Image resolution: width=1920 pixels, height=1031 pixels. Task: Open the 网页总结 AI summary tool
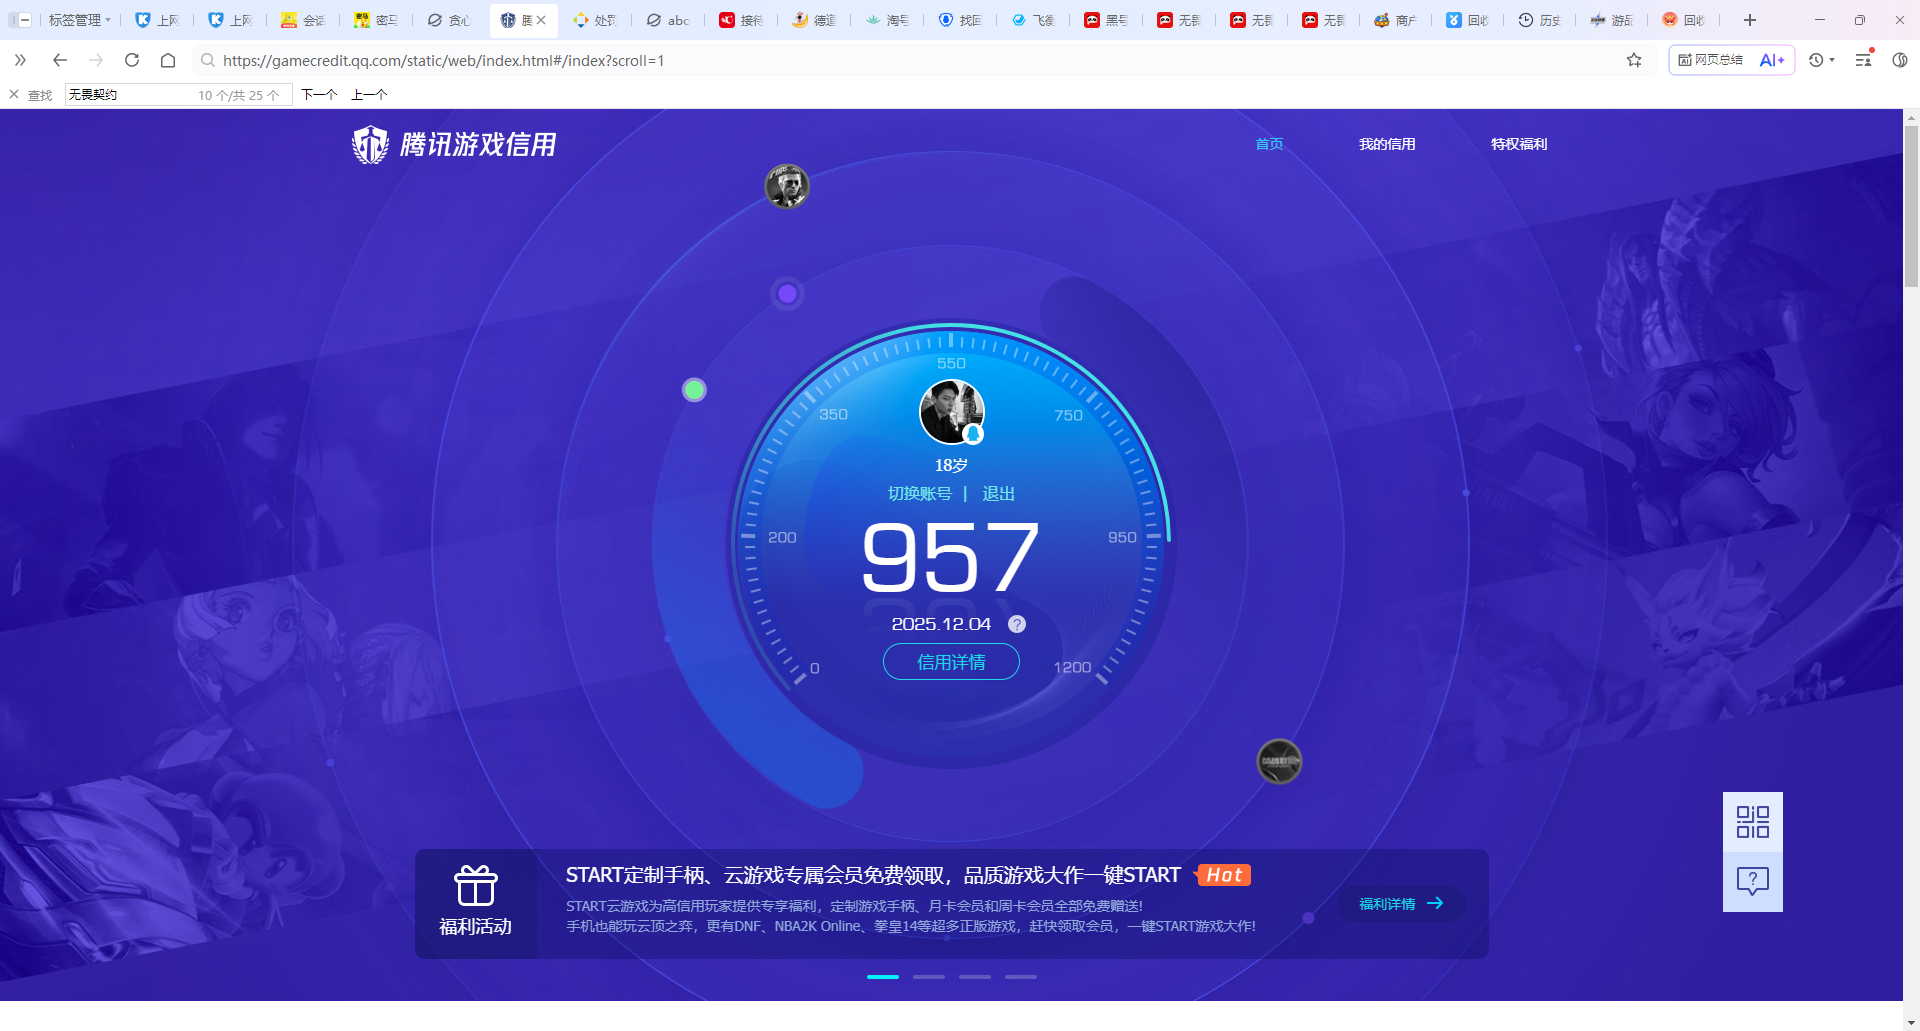(x=1711, y=60)
